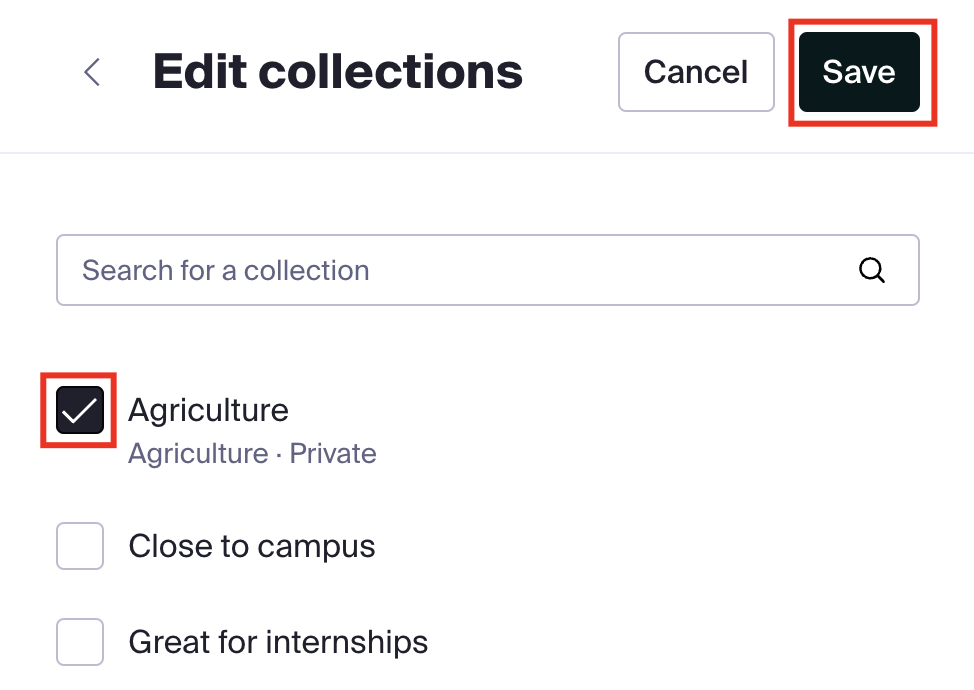The width and height of the screenshot is (974, 690).
Task: Tick the box beside Great for internships
Action: (x=80, y=642)
